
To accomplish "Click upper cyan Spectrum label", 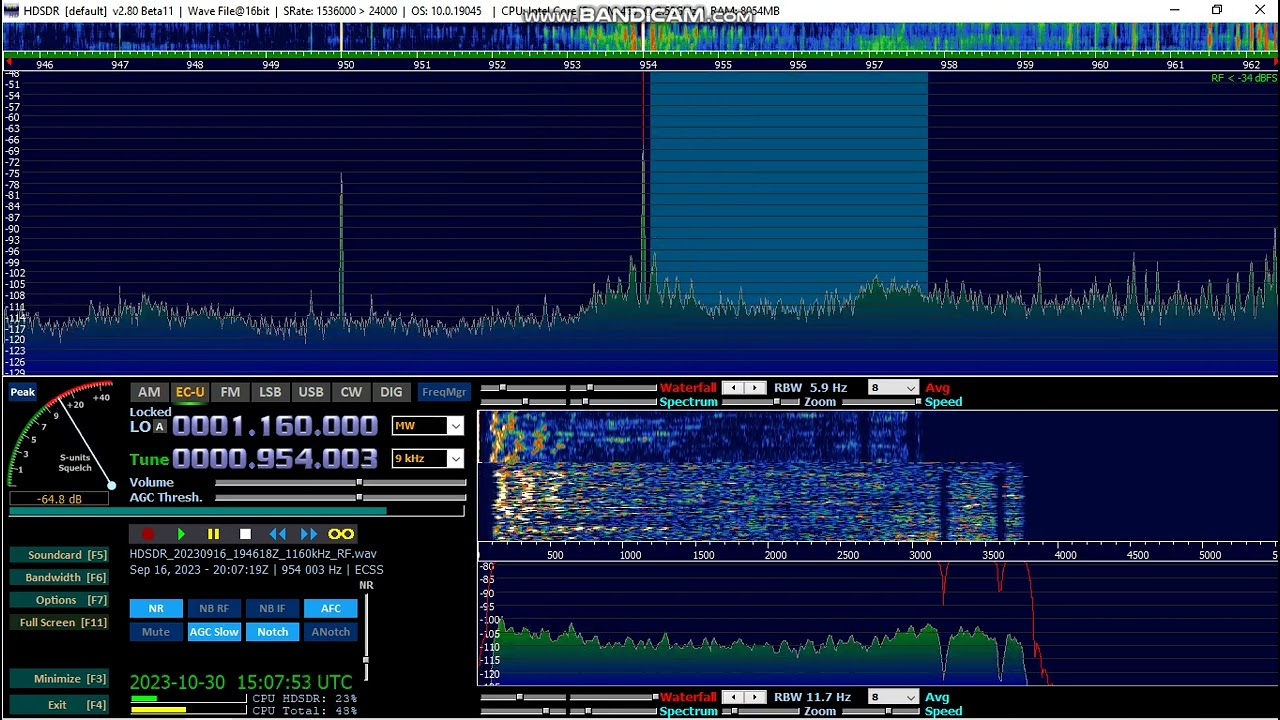I will [688, 402].
